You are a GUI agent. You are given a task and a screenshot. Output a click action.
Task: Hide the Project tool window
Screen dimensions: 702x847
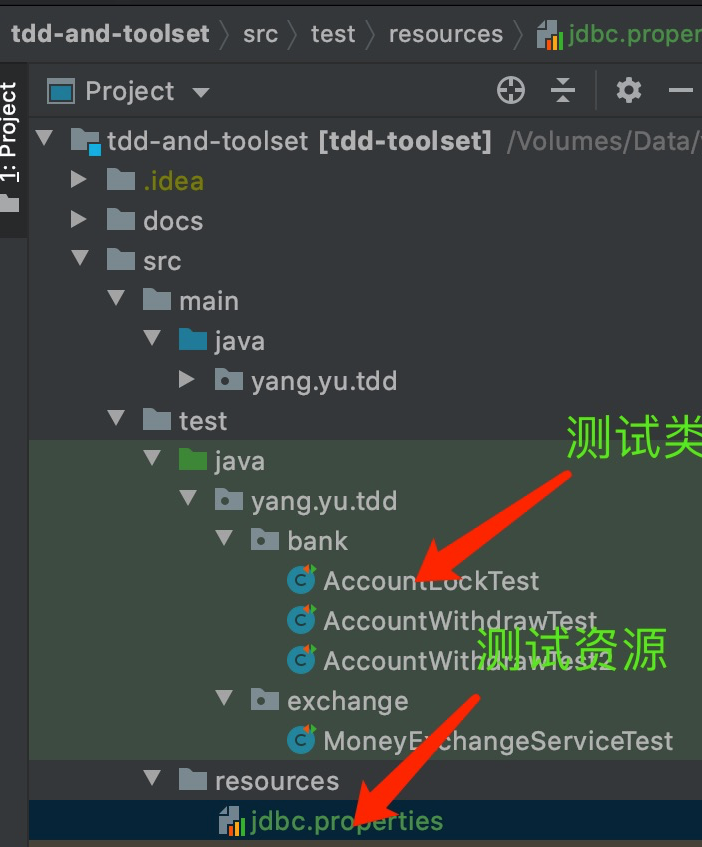click(679, 90)
